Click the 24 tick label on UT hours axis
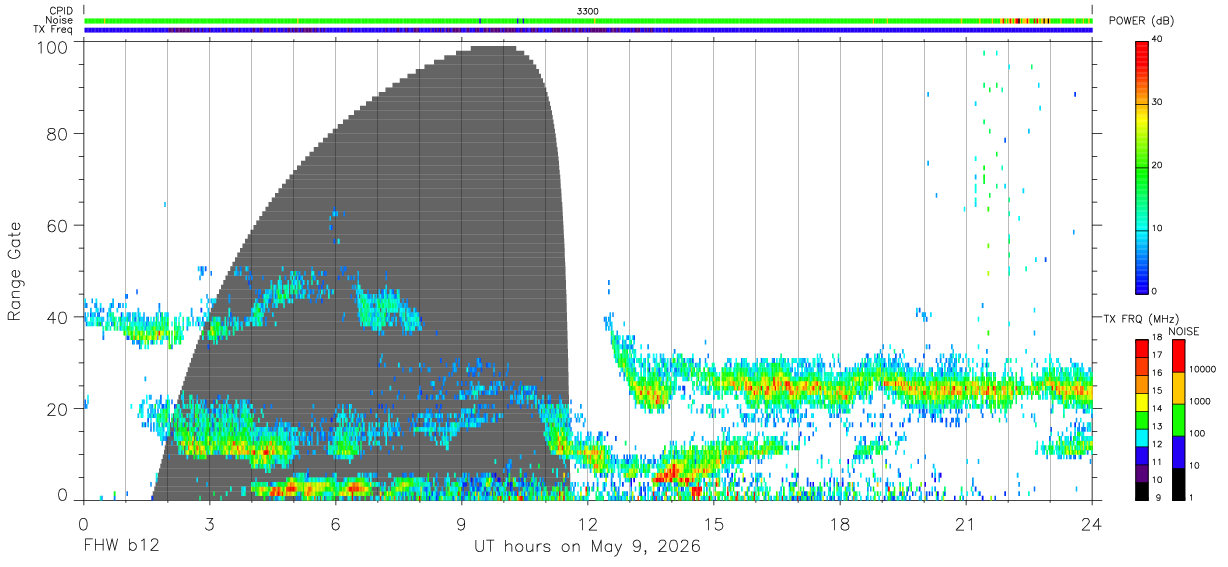The width and height of the screenshot is (1228, 567). coord(1092,525)
